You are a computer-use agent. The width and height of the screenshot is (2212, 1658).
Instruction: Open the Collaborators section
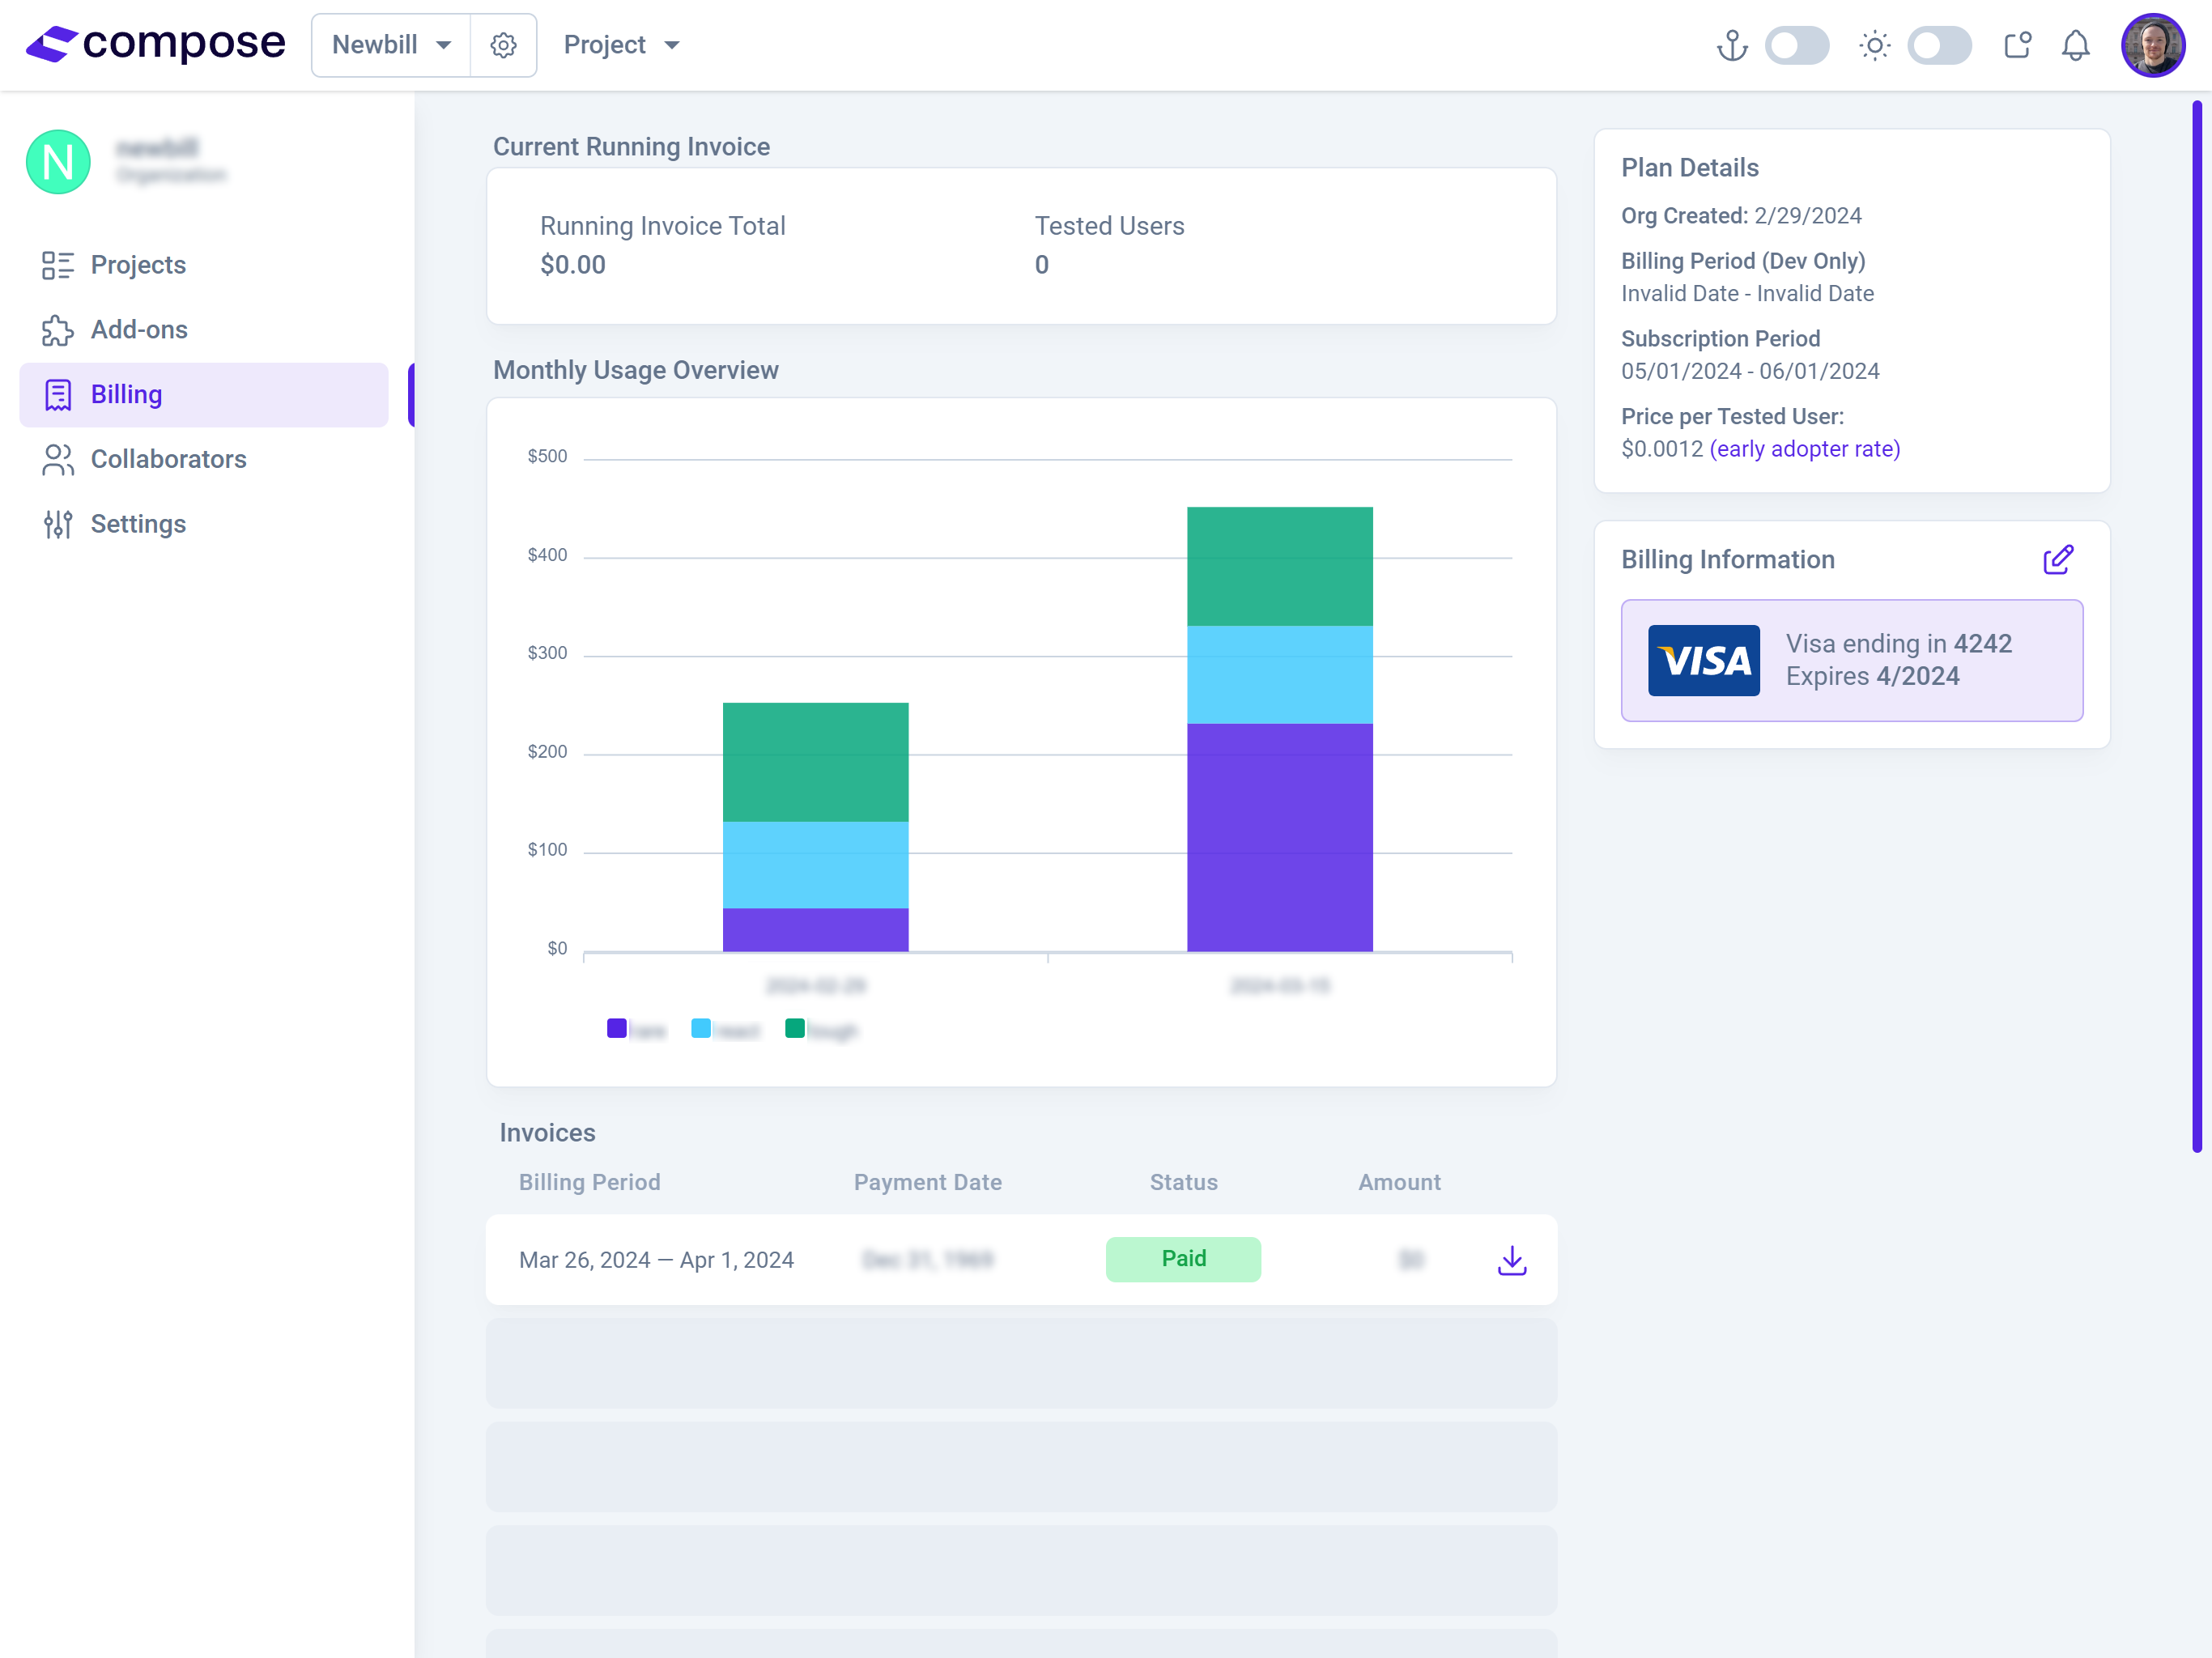169,459
